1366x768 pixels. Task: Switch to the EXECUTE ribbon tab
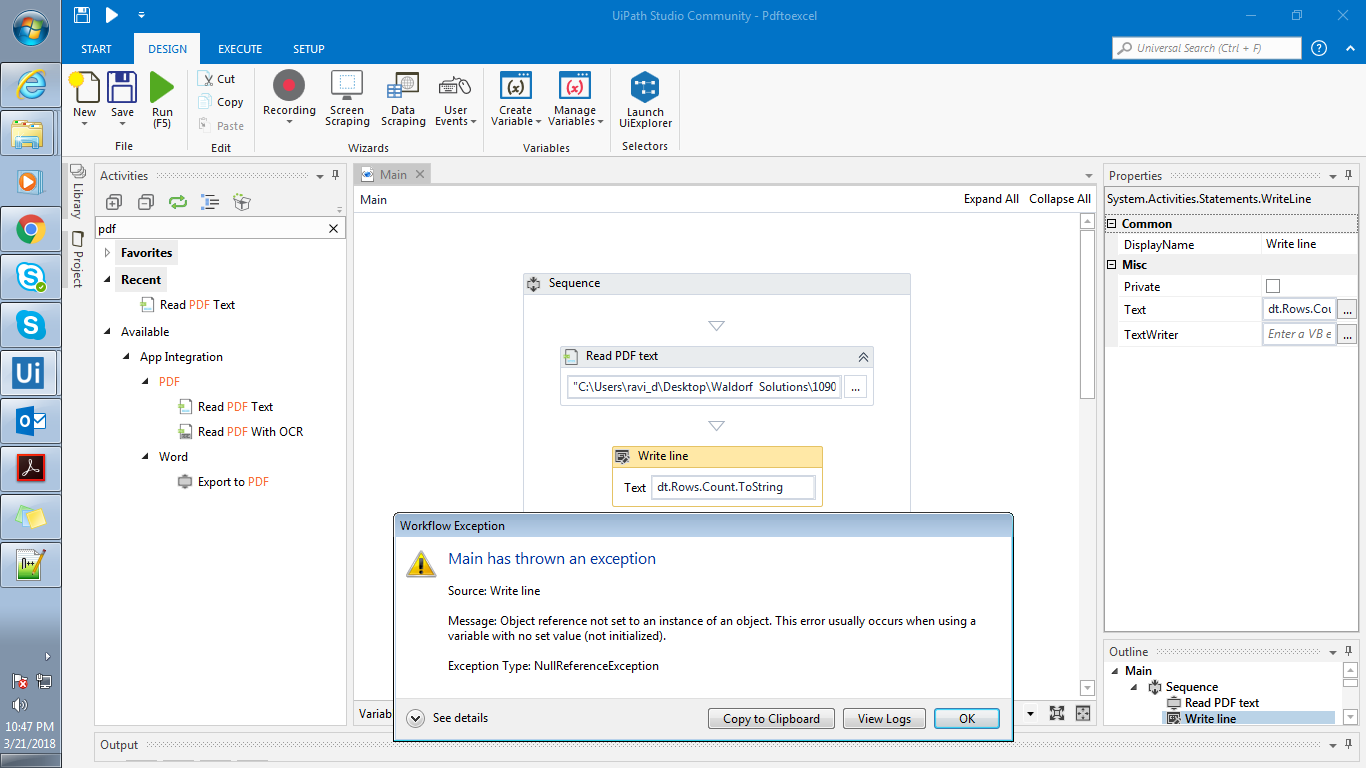[240, 49]
